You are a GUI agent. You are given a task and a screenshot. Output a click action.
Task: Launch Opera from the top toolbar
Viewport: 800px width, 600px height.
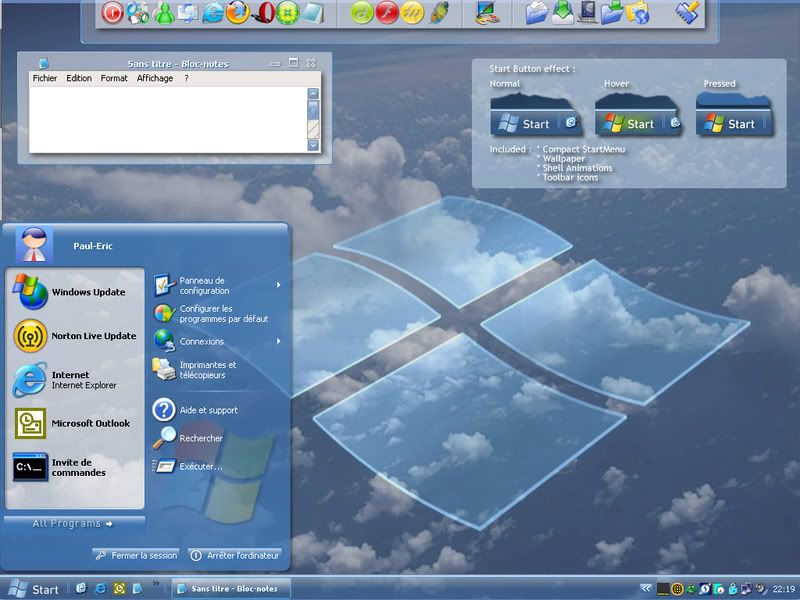(263, 13)
